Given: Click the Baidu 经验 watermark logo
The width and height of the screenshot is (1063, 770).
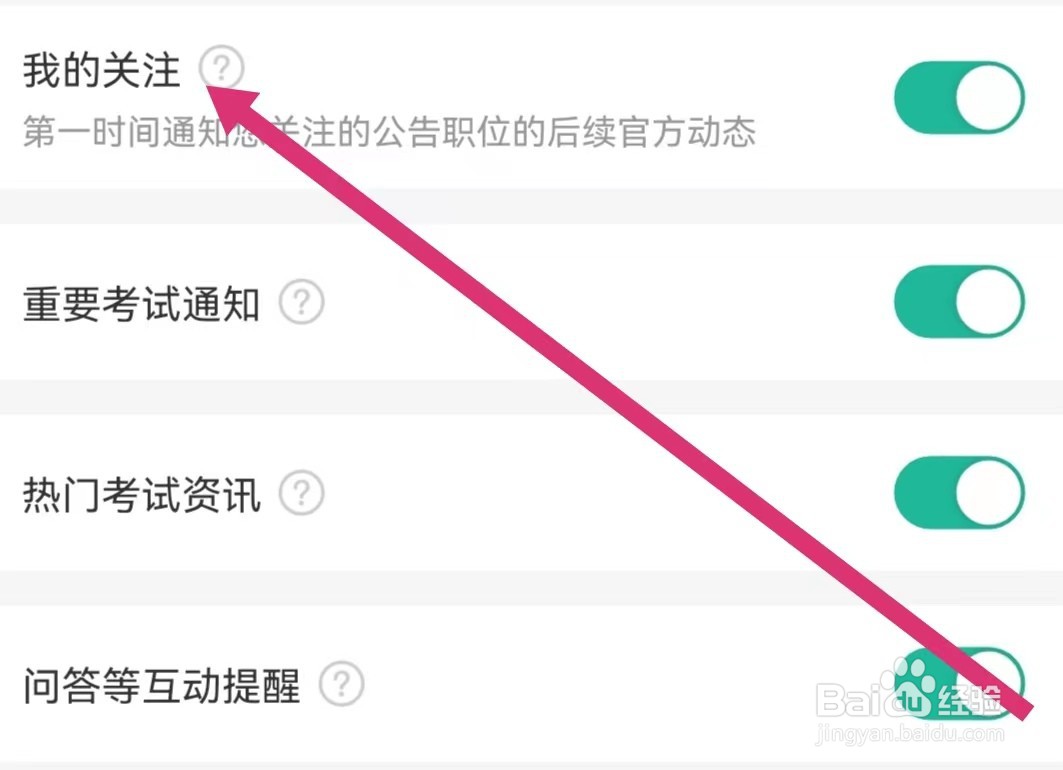Looking at the screenshot, I should tap(909, 698).
